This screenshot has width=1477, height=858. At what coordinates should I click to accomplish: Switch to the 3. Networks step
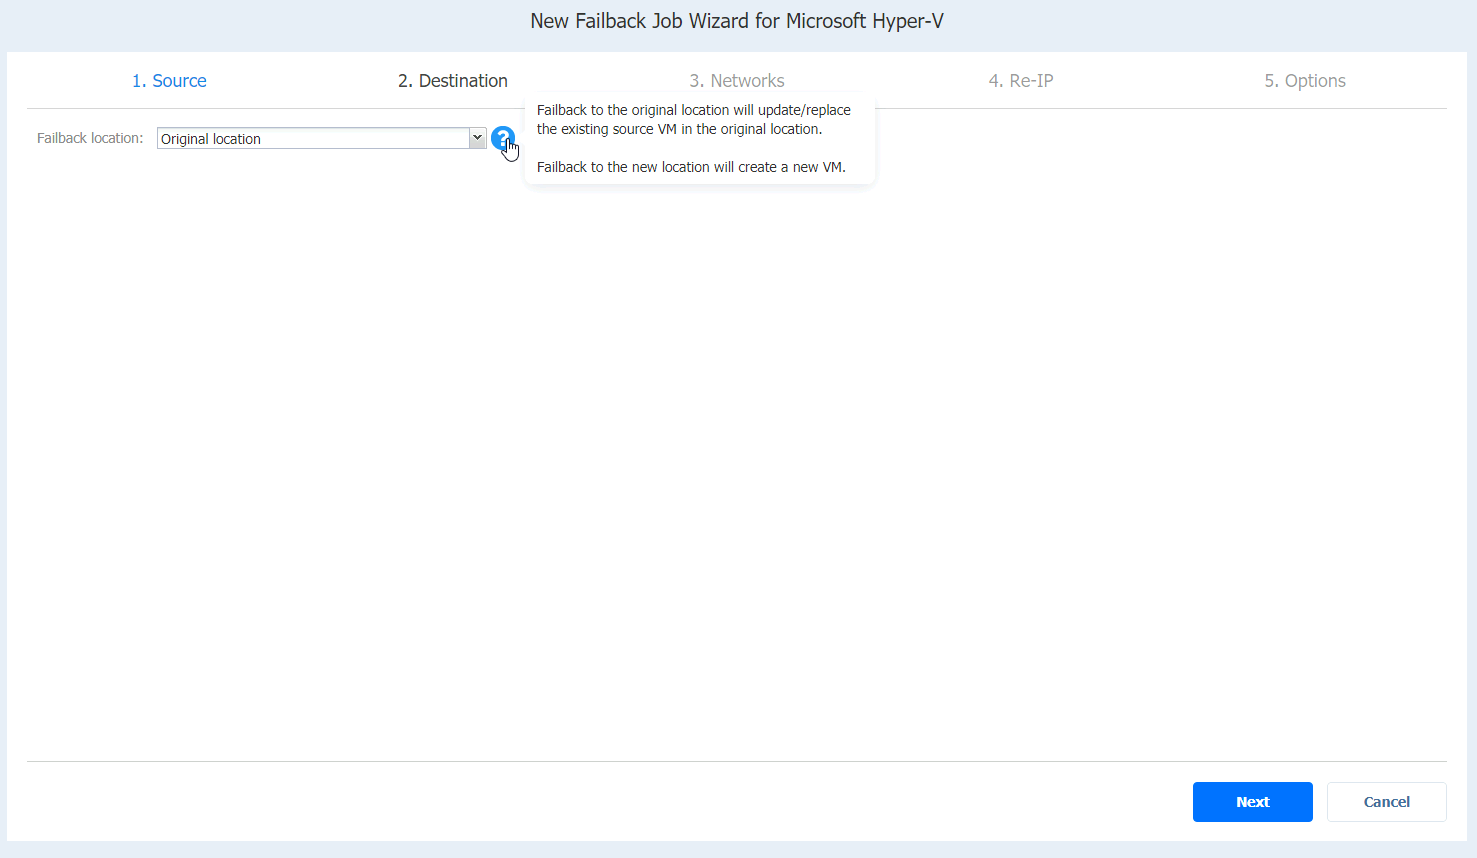click(737, 81)
